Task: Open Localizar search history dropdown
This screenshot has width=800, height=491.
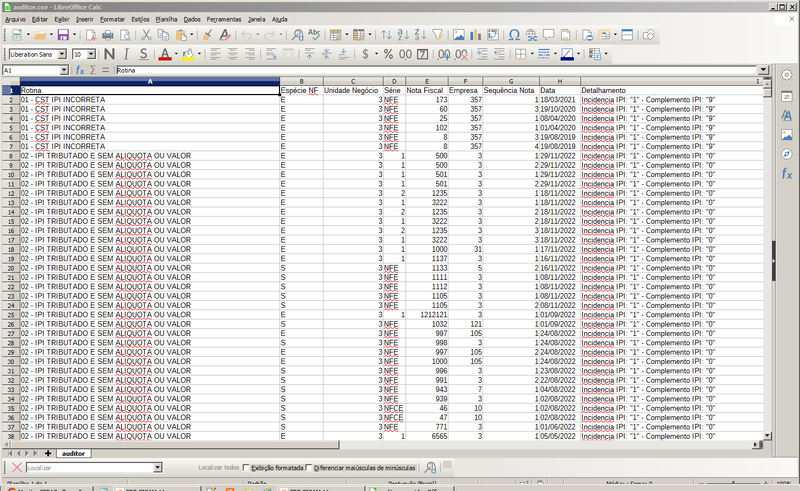Action: [x=158, y=468]
